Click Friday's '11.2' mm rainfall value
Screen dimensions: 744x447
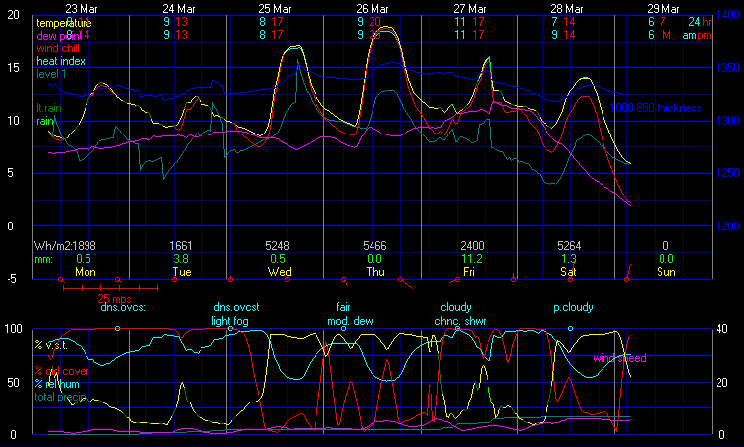[472, 259]
